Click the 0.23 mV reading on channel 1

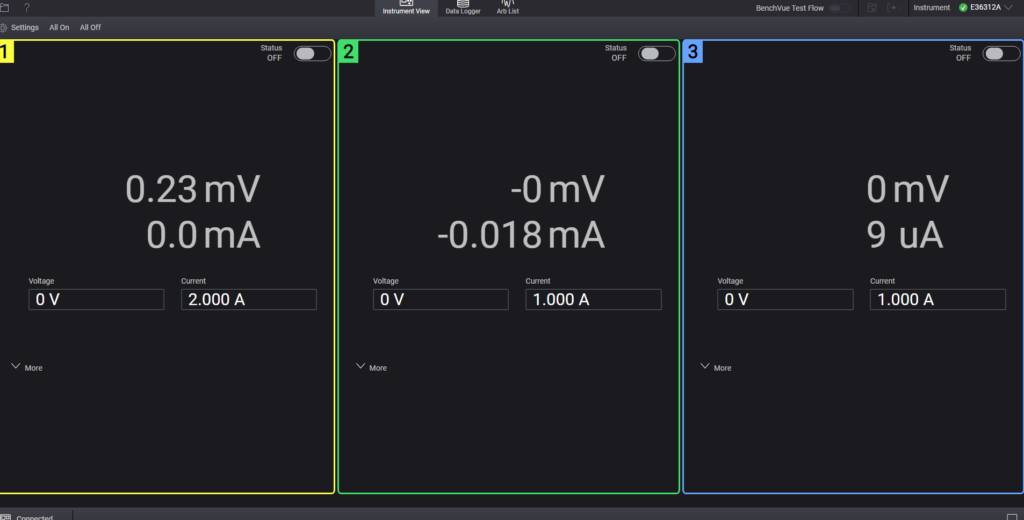click(193, 189)
